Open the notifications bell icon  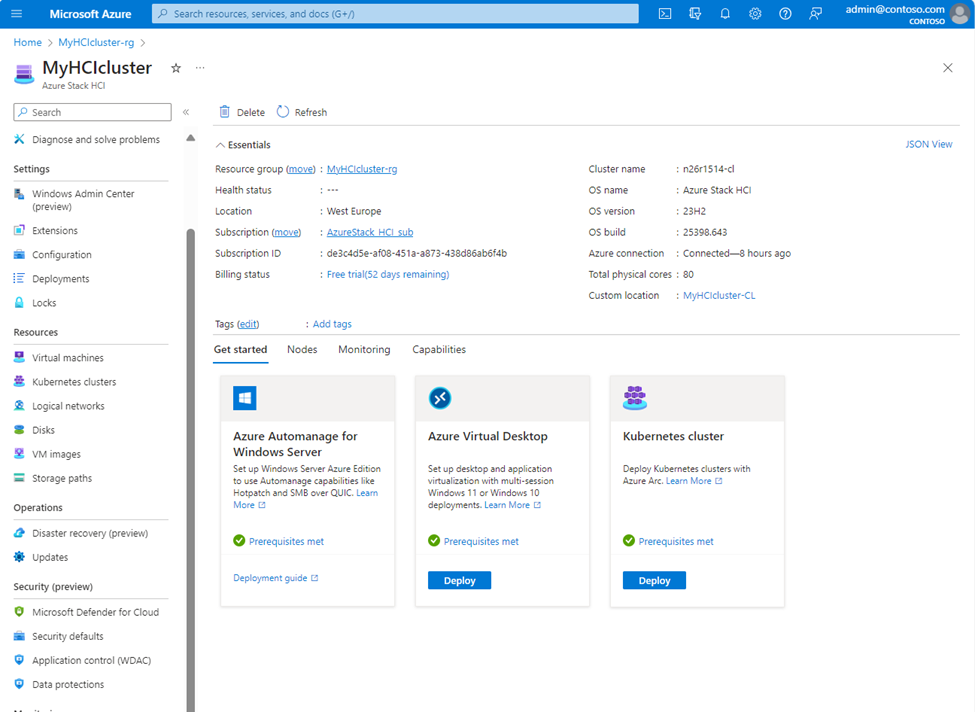[x=725, y=14]
